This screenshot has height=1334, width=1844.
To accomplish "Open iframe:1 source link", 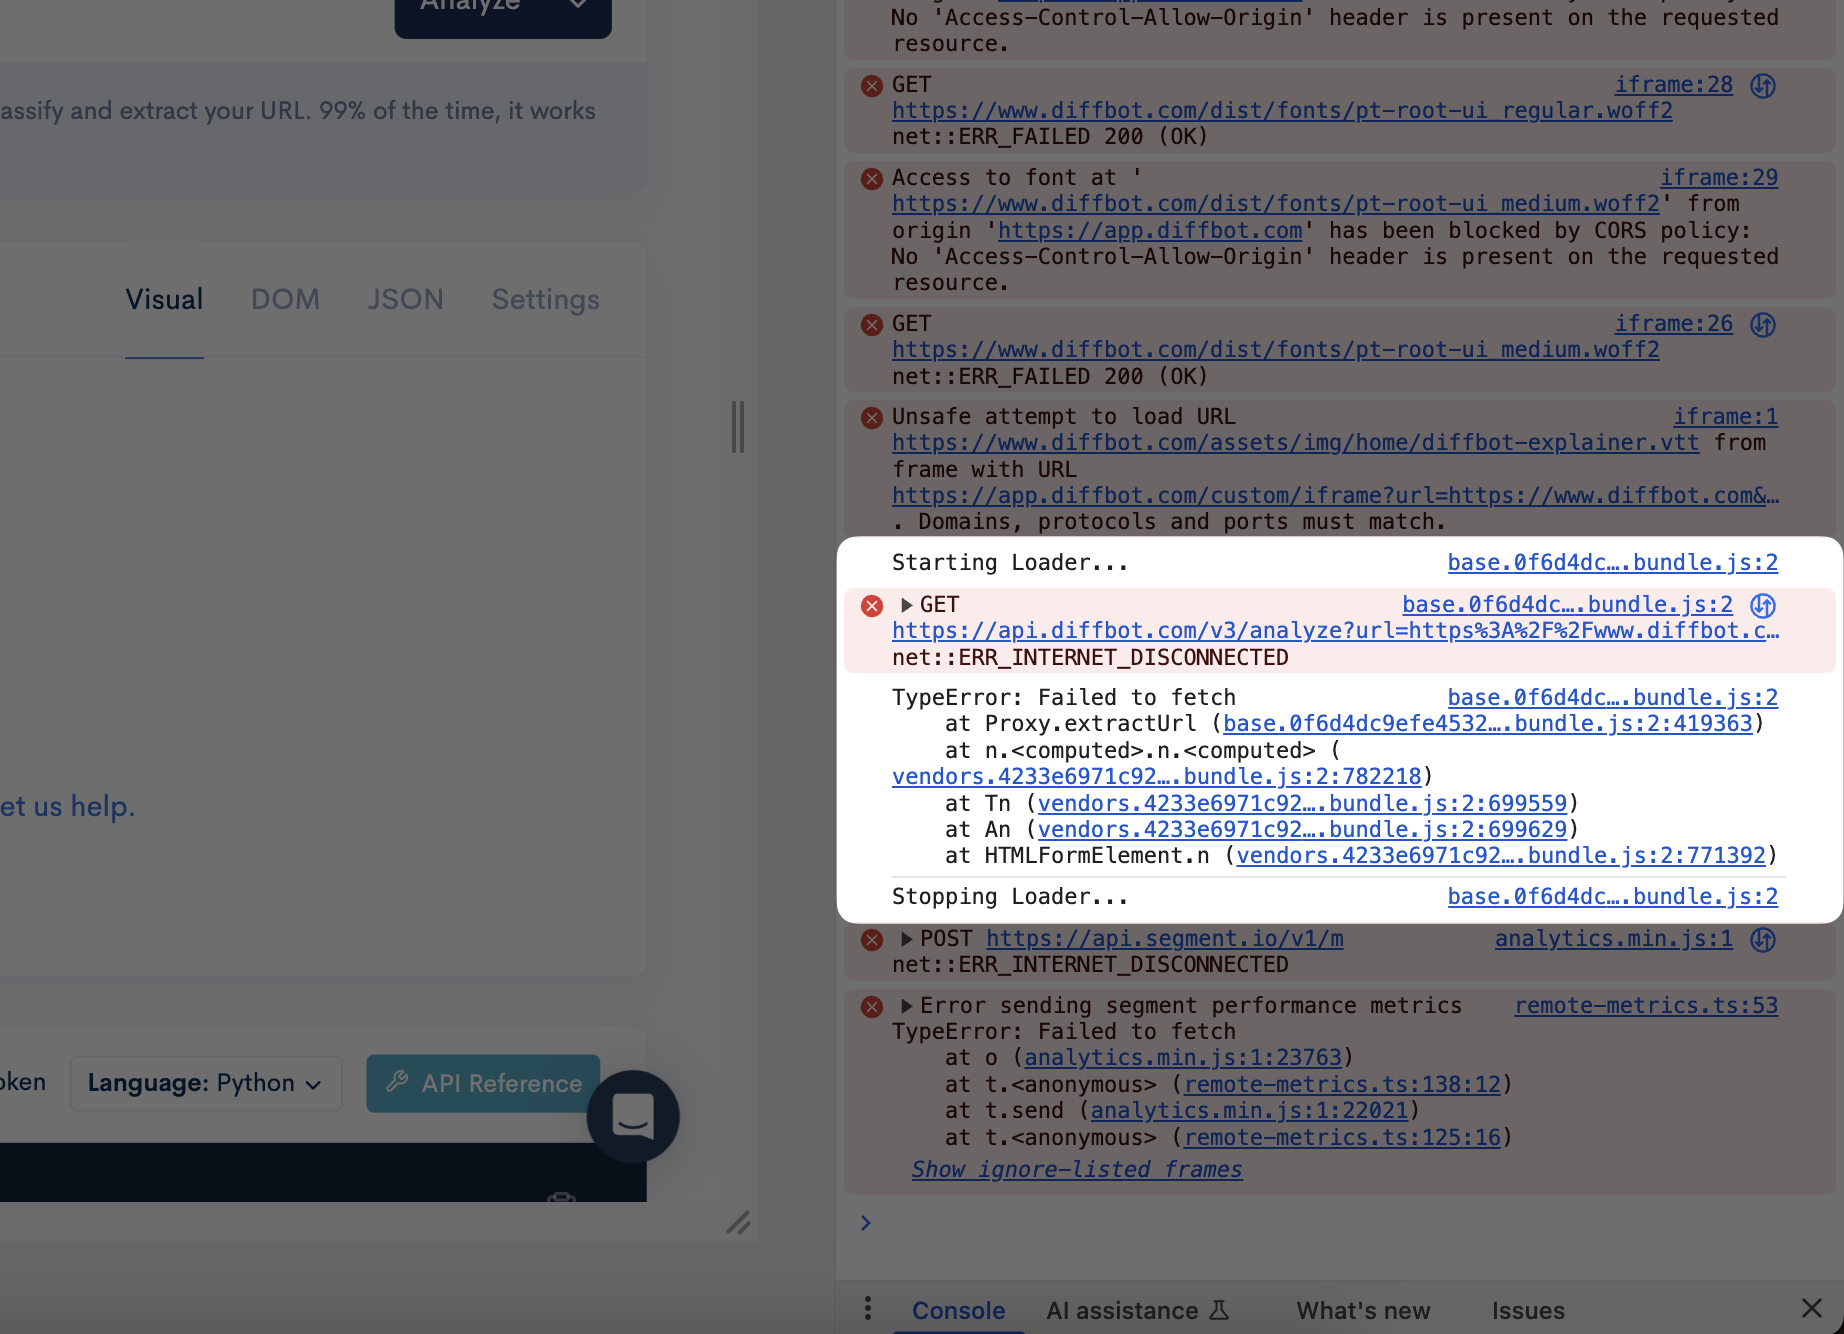I will coord(1726,417).
